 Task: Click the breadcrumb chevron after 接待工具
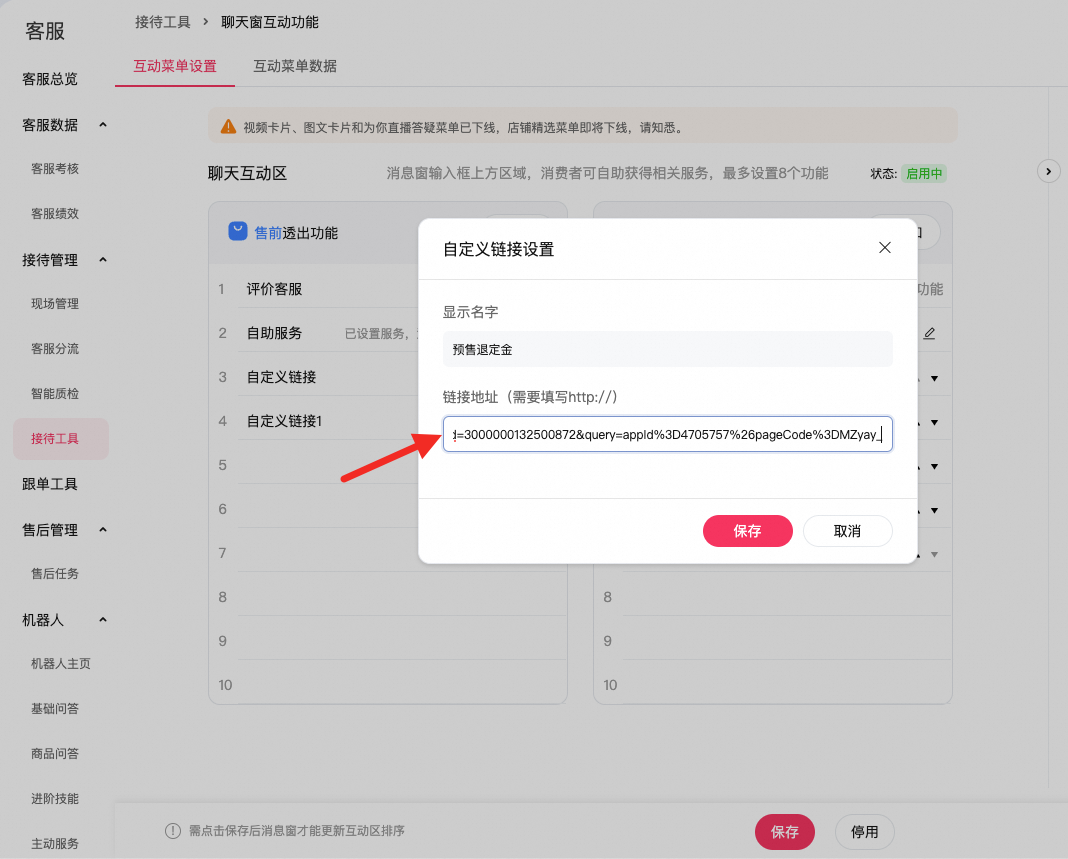coord(206,21)
